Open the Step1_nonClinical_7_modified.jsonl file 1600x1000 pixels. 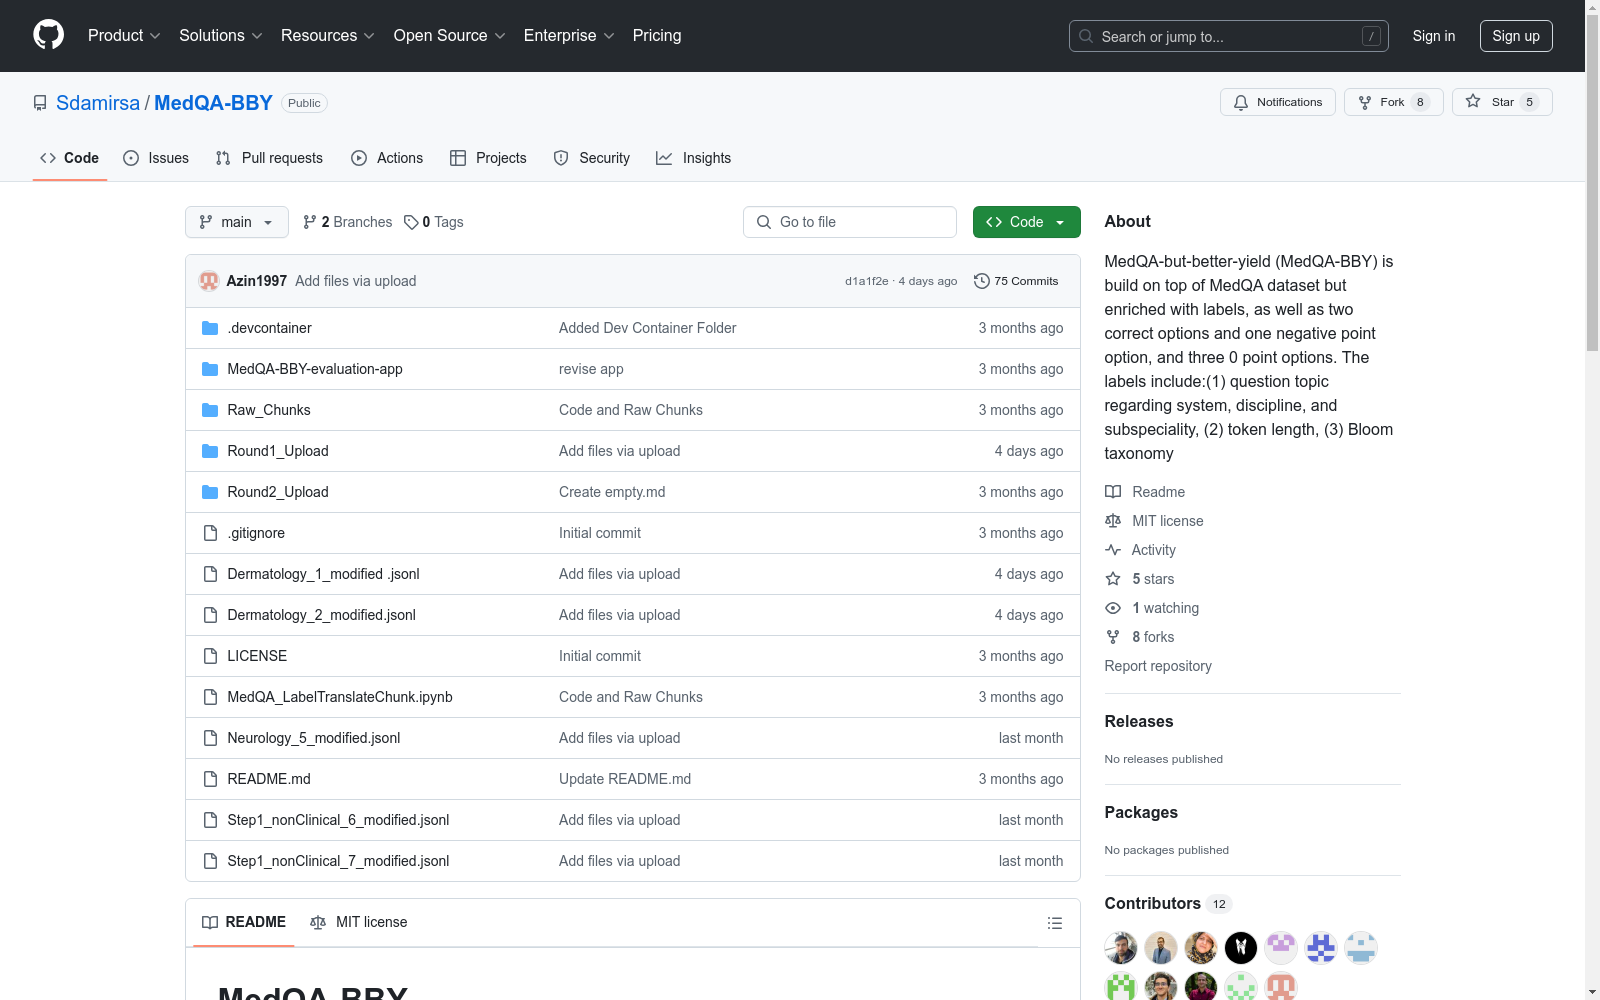click(x=338, y=861)
